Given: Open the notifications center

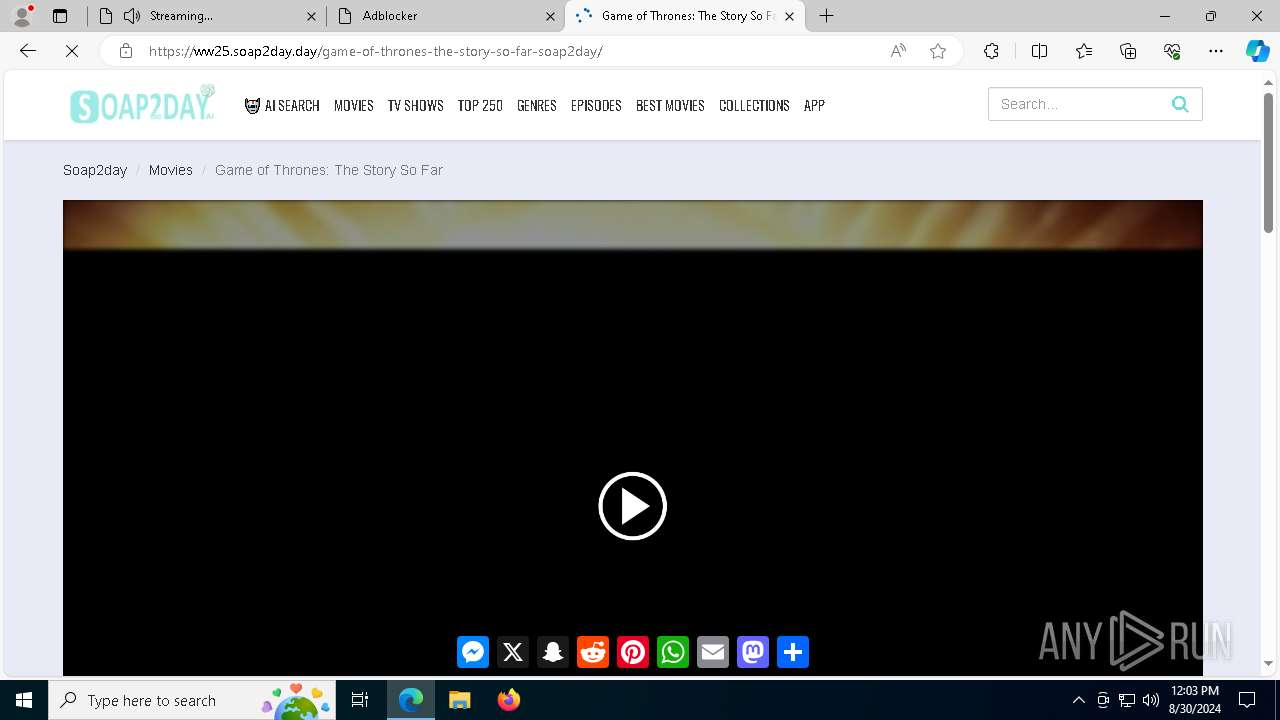Looking at the screenshot, I should pos(1247,700).
